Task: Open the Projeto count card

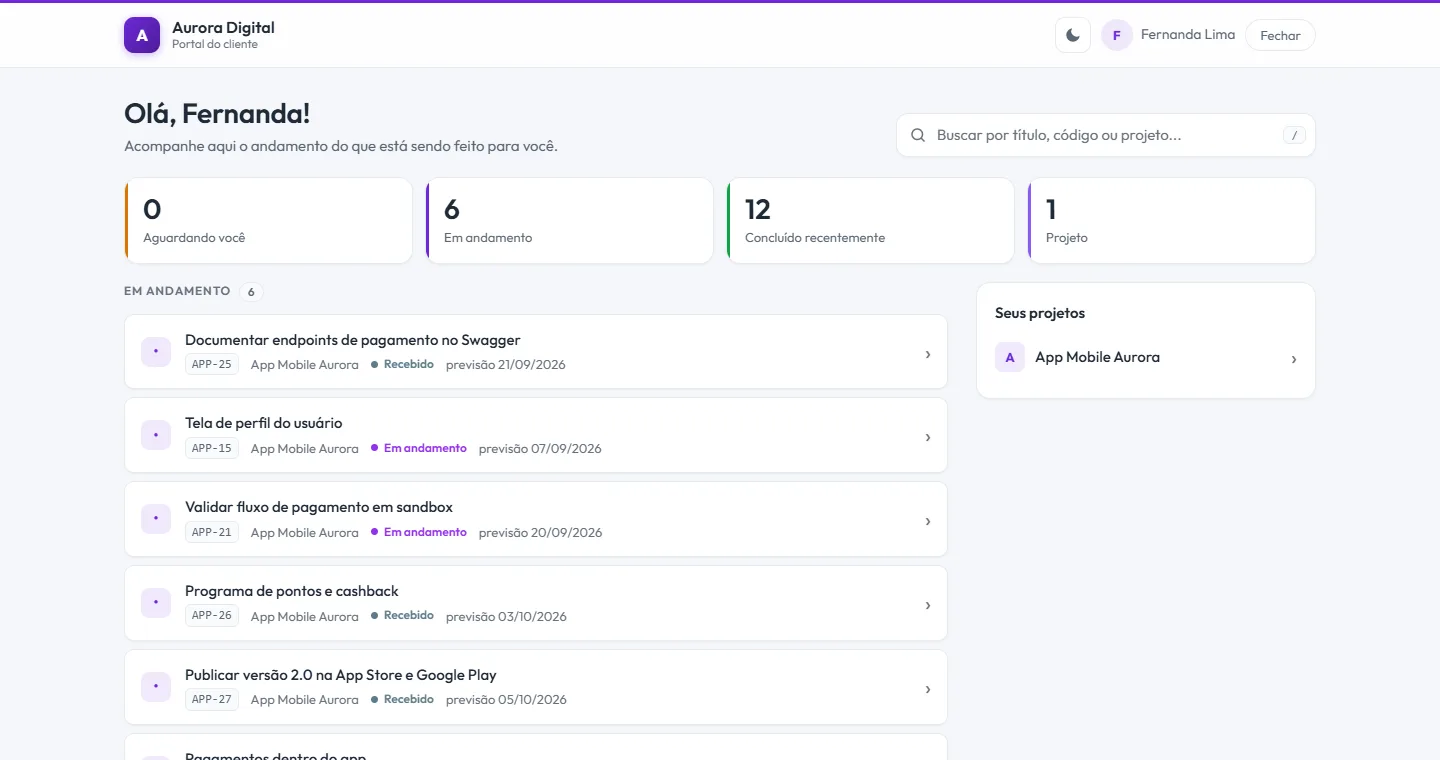Action: [x=1171, y=220]
